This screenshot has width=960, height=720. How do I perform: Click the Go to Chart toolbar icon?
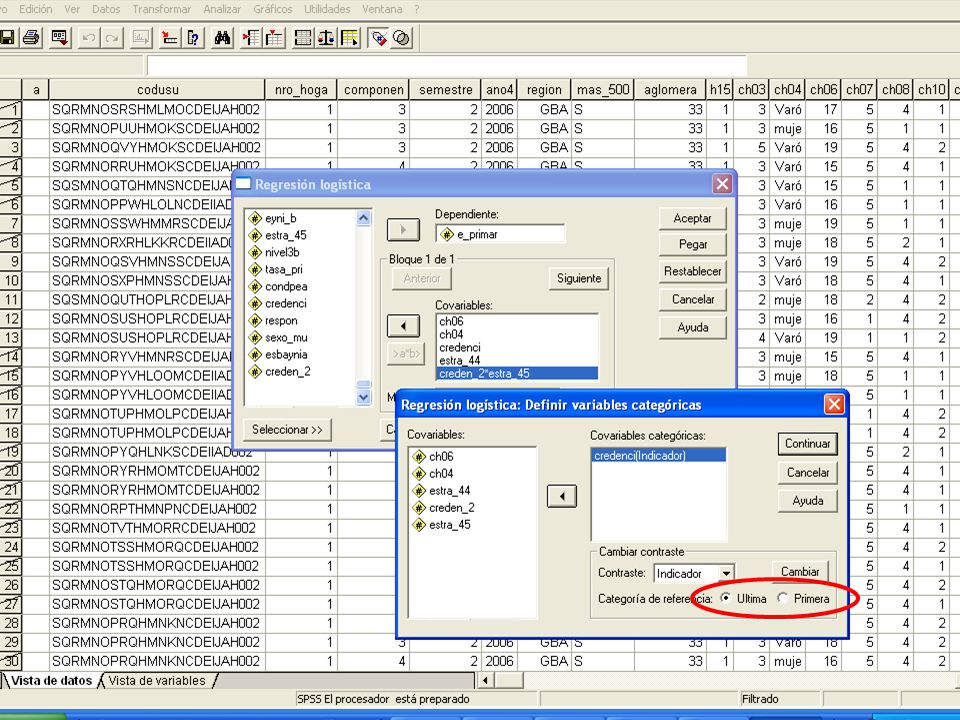point(141,38)
